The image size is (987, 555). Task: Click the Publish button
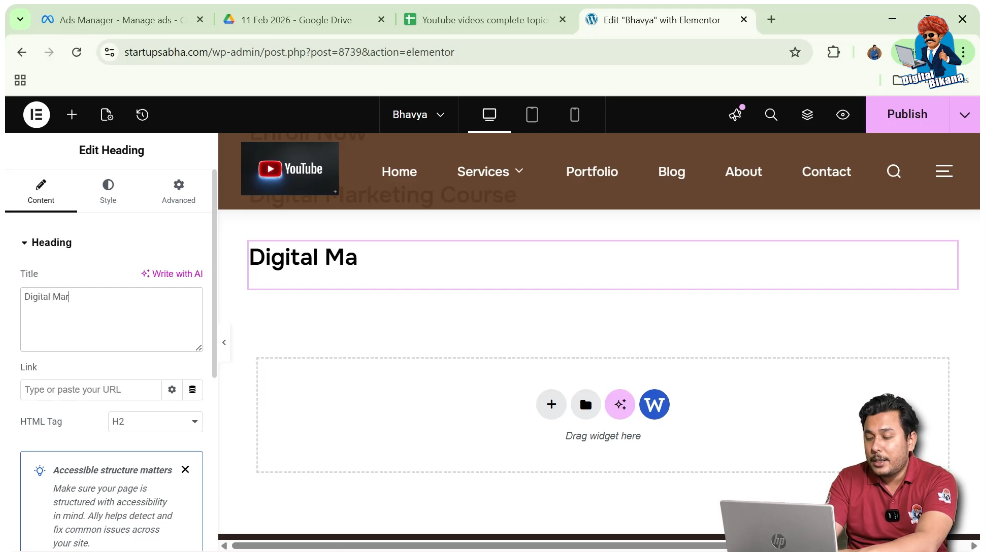[907, 115]
